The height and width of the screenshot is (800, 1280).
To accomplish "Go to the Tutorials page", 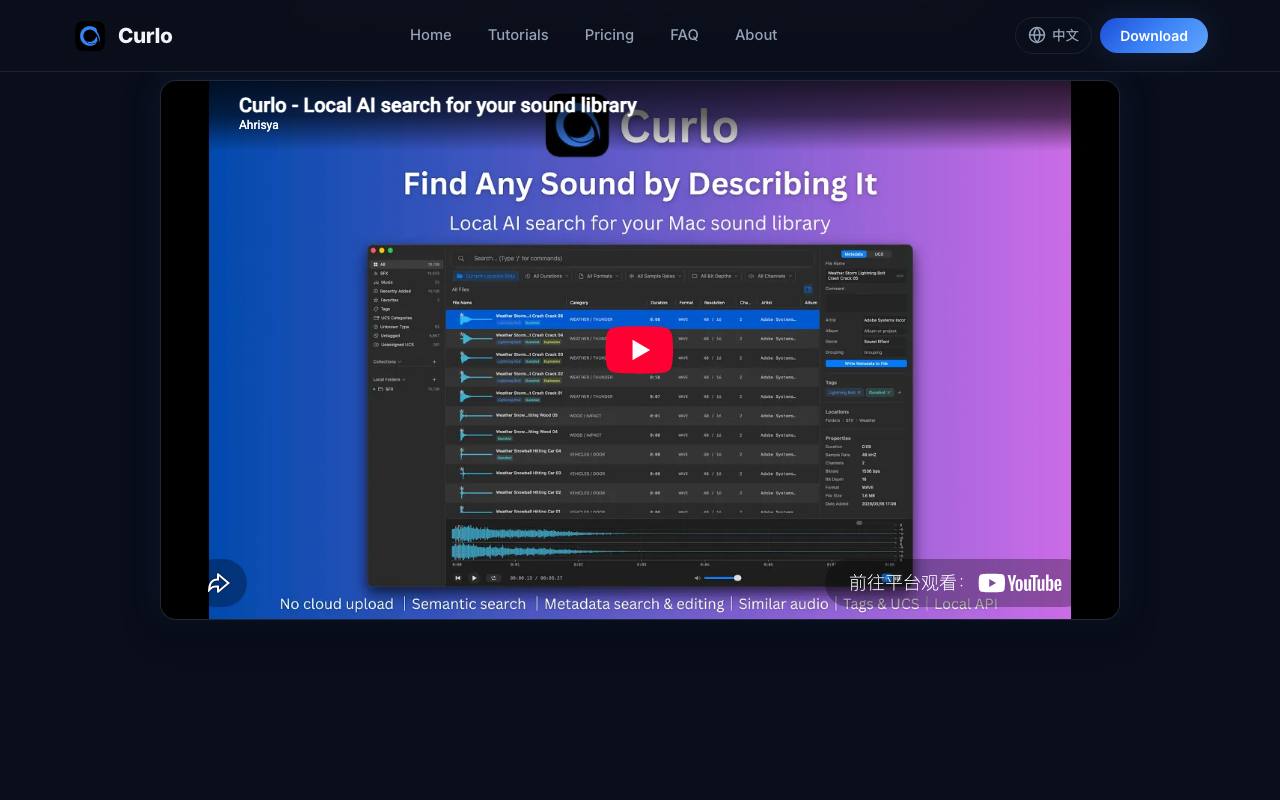I will [518, 35].
